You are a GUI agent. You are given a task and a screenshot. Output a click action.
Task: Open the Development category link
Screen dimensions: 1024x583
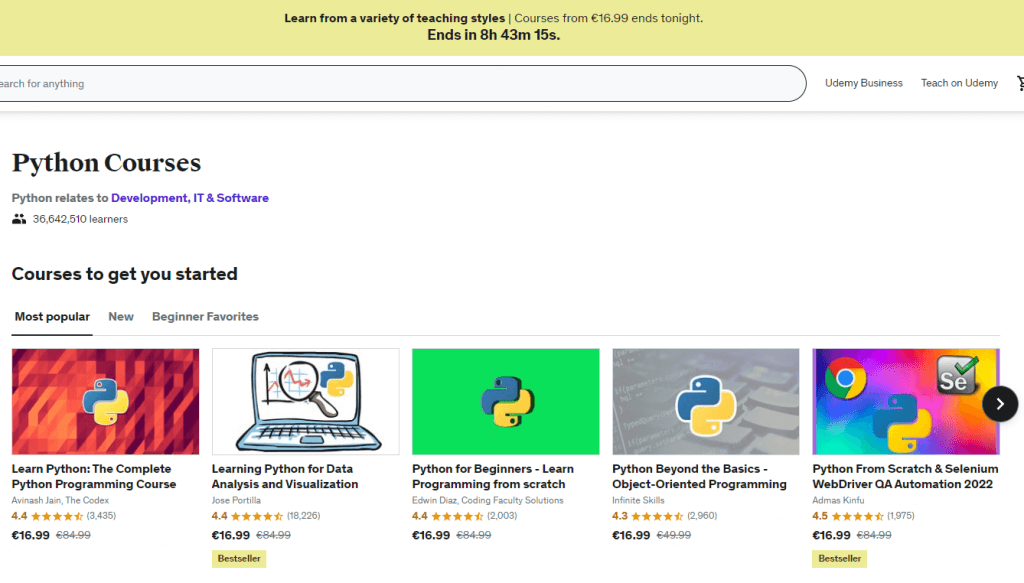click(149, 198)
